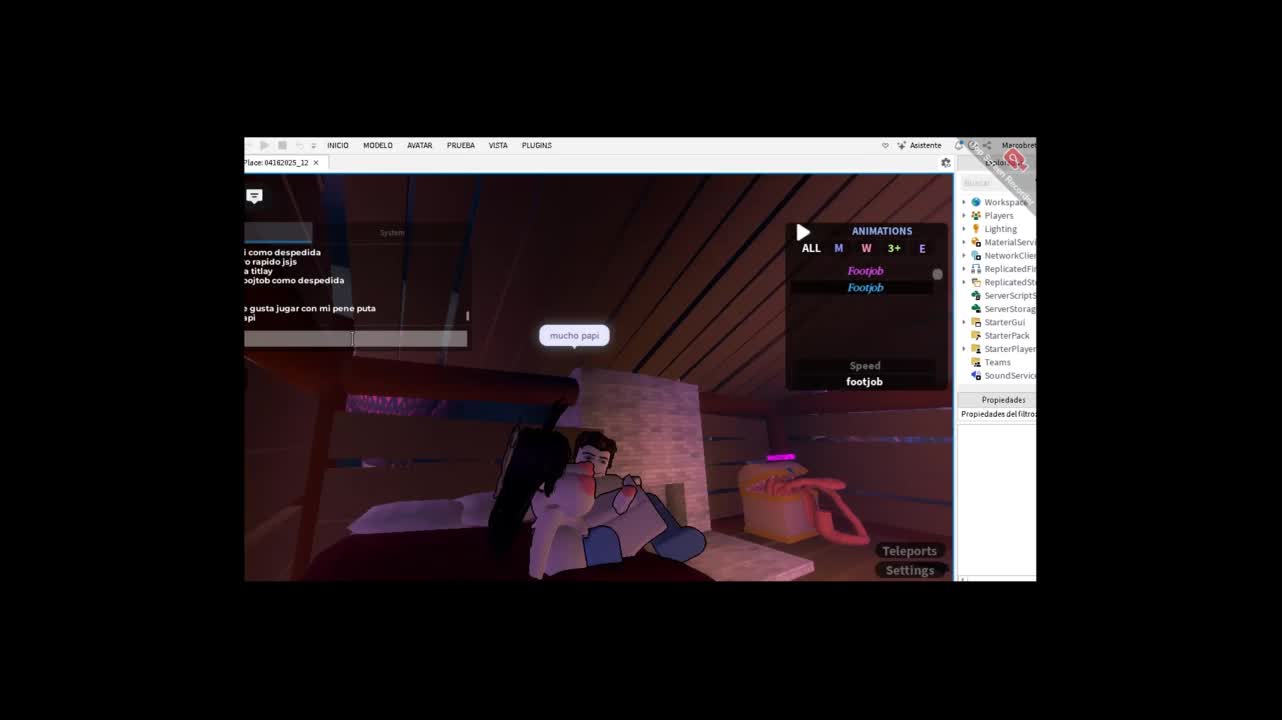Screen dimensions: 1282x720
Task: Expand the StarterPlayer tree node
Action: point(964,349)
